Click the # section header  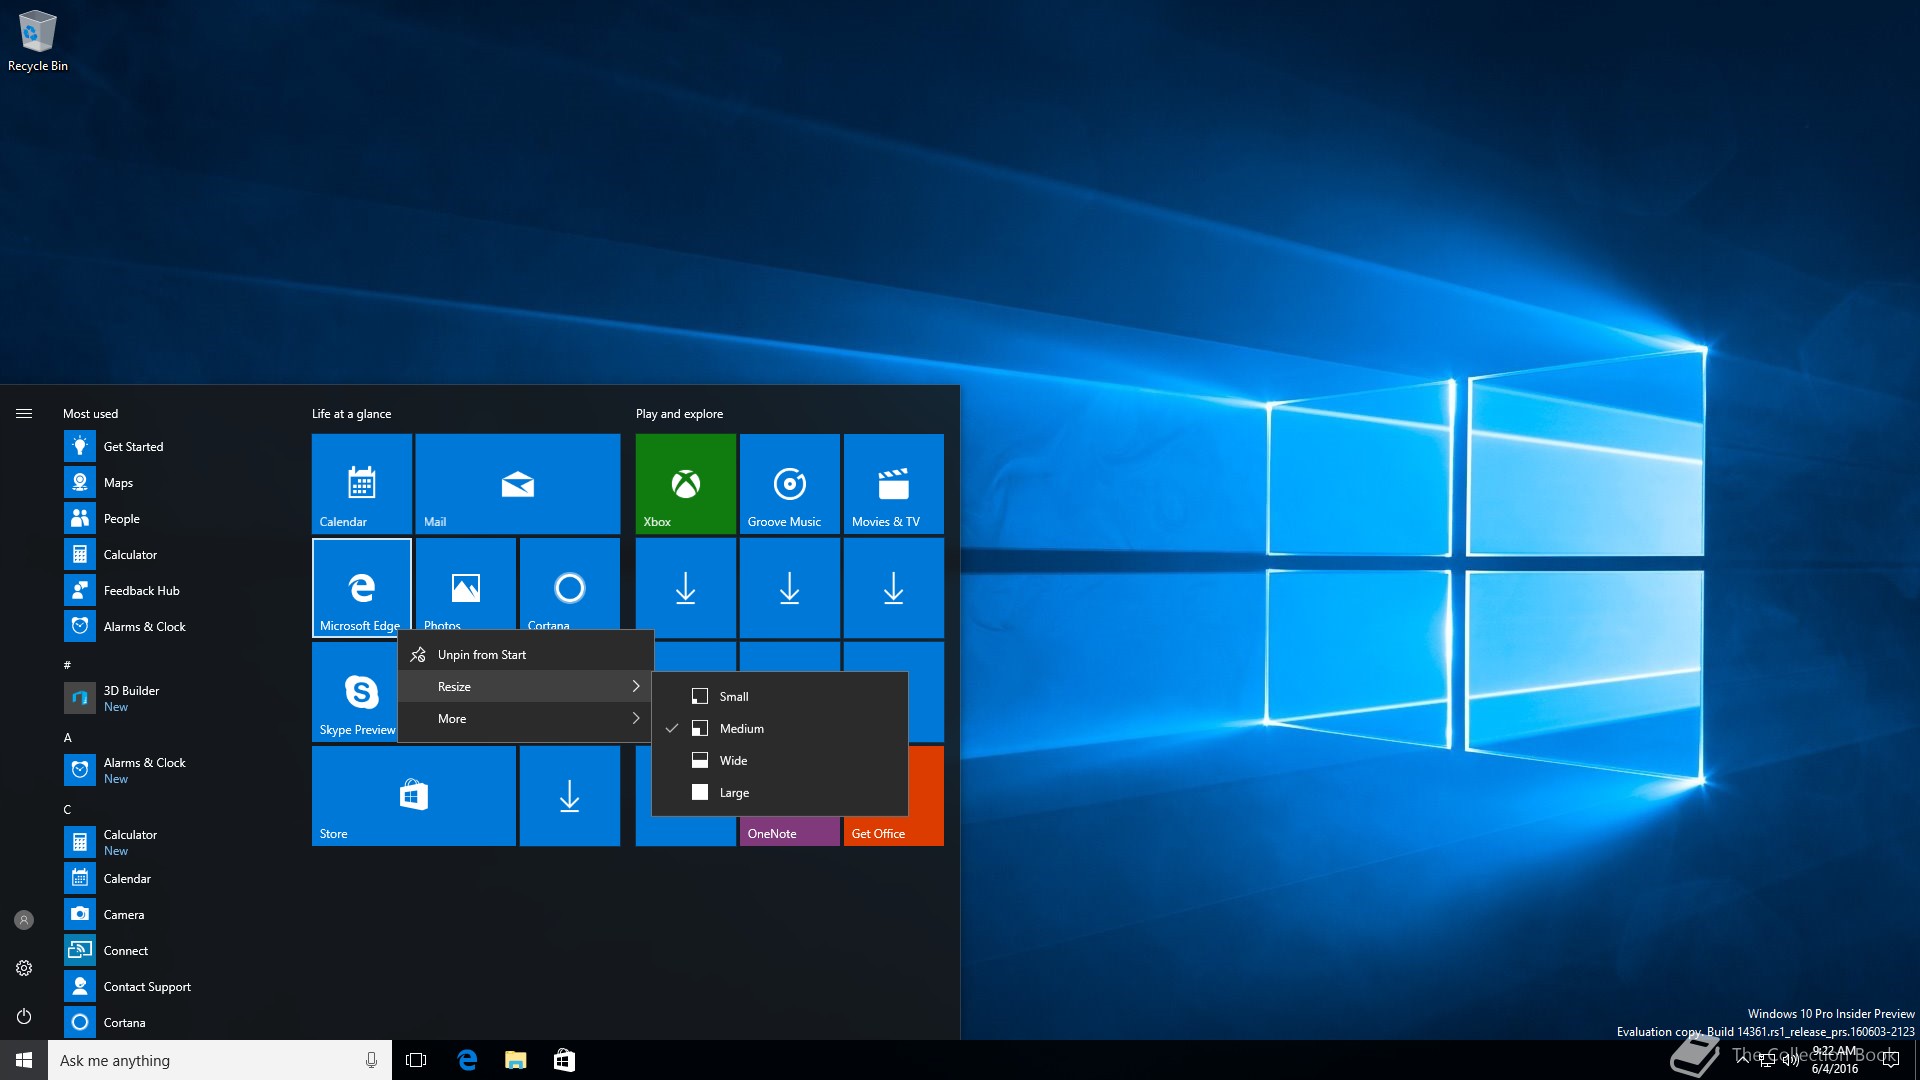click(x=68, y=665)
